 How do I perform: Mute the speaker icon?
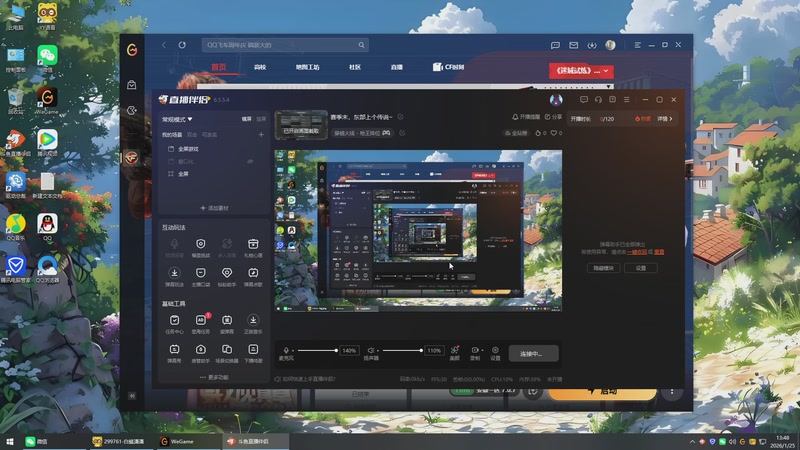click(371, 350)
